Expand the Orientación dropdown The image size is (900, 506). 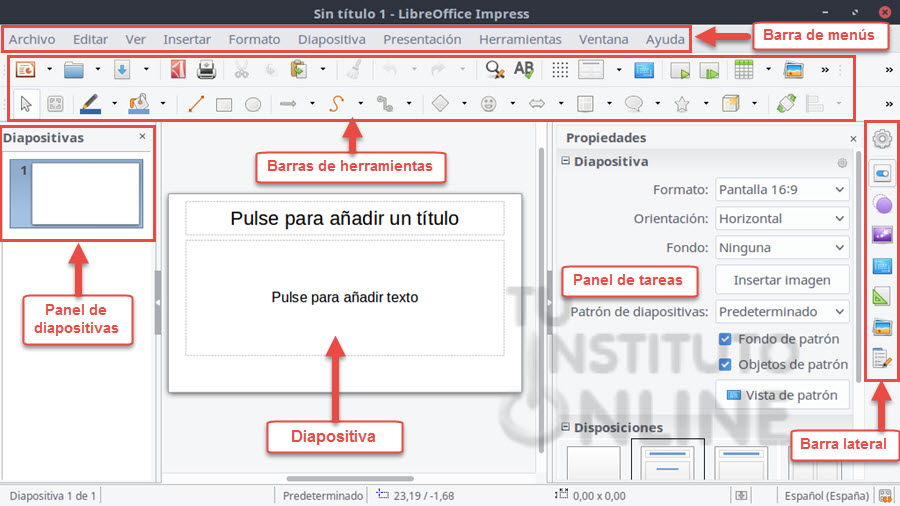tap(782, 218)
